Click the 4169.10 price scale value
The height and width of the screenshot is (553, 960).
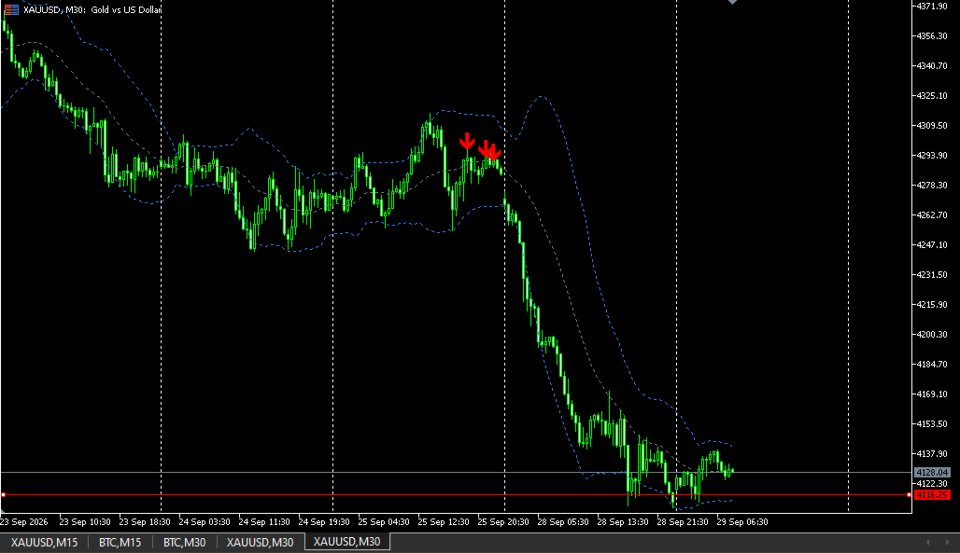click(x=931, y=394)
